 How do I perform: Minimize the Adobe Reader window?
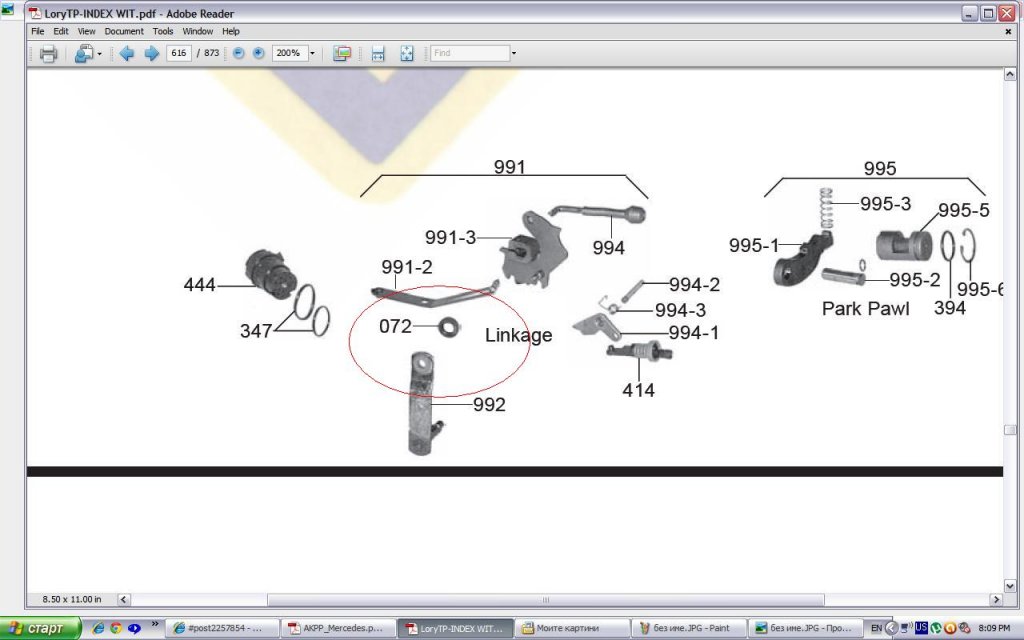click(969, 13)
